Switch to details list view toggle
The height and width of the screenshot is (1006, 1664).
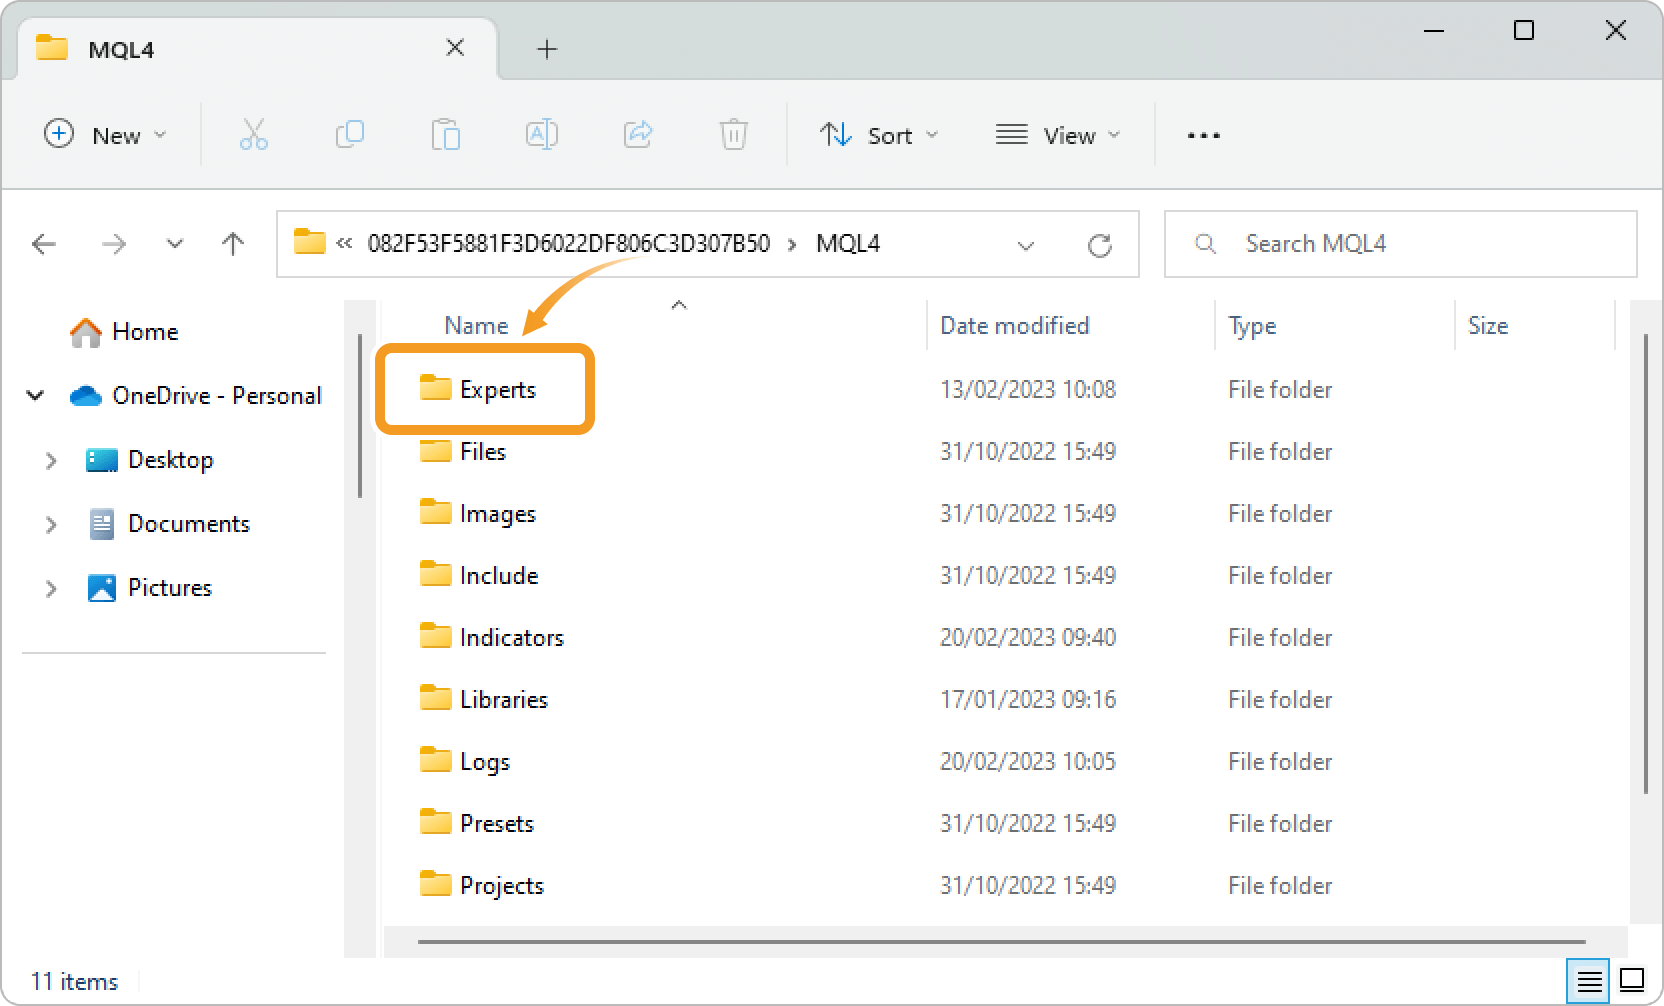(1589, 980)
